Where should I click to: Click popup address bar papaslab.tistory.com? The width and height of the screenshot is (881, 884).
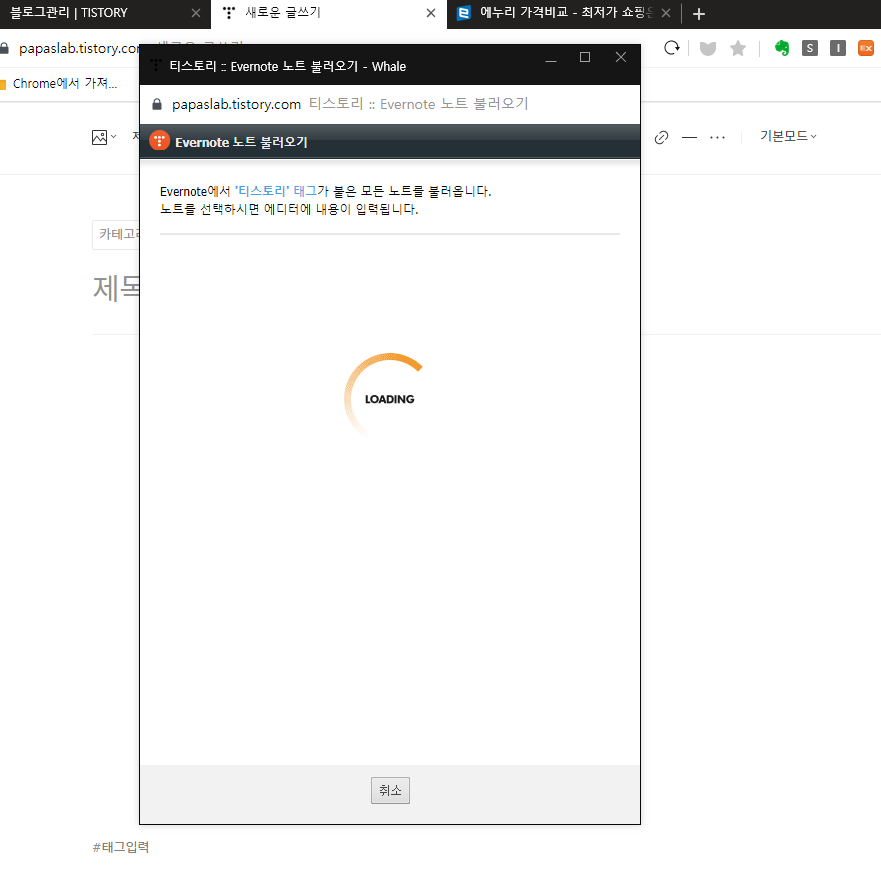click(236, 104)
